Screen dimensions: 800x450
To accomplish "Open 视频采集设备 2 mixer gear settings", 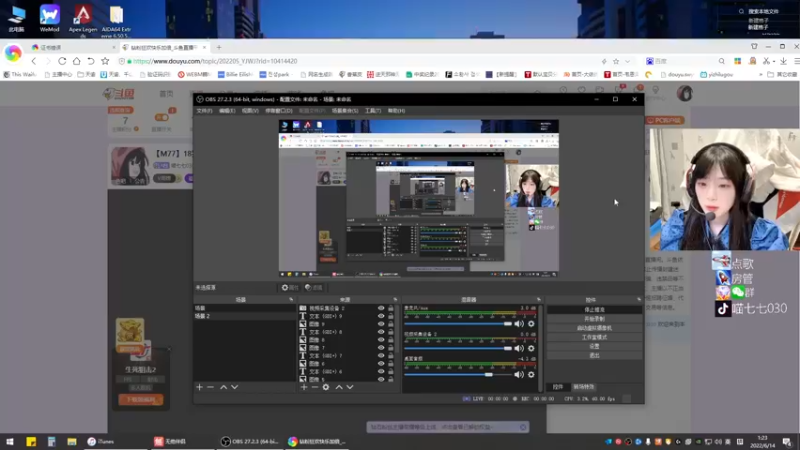I will click(x=531, y=348).
